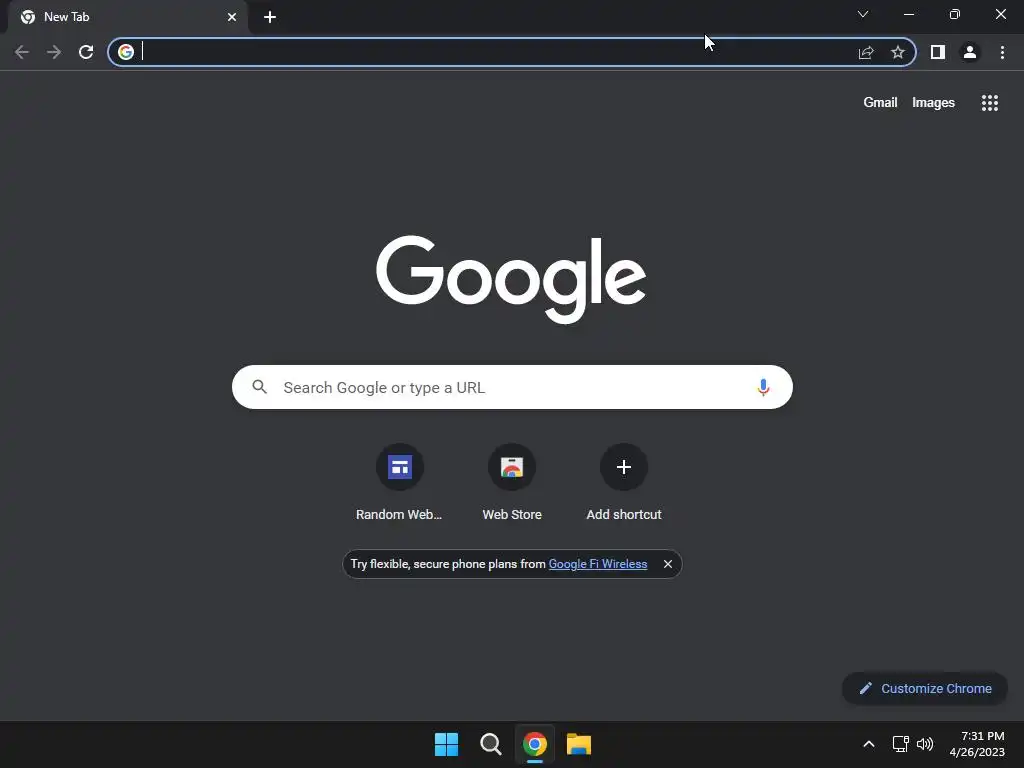
Task: Open network status tray icon
Action: point(901,744)
